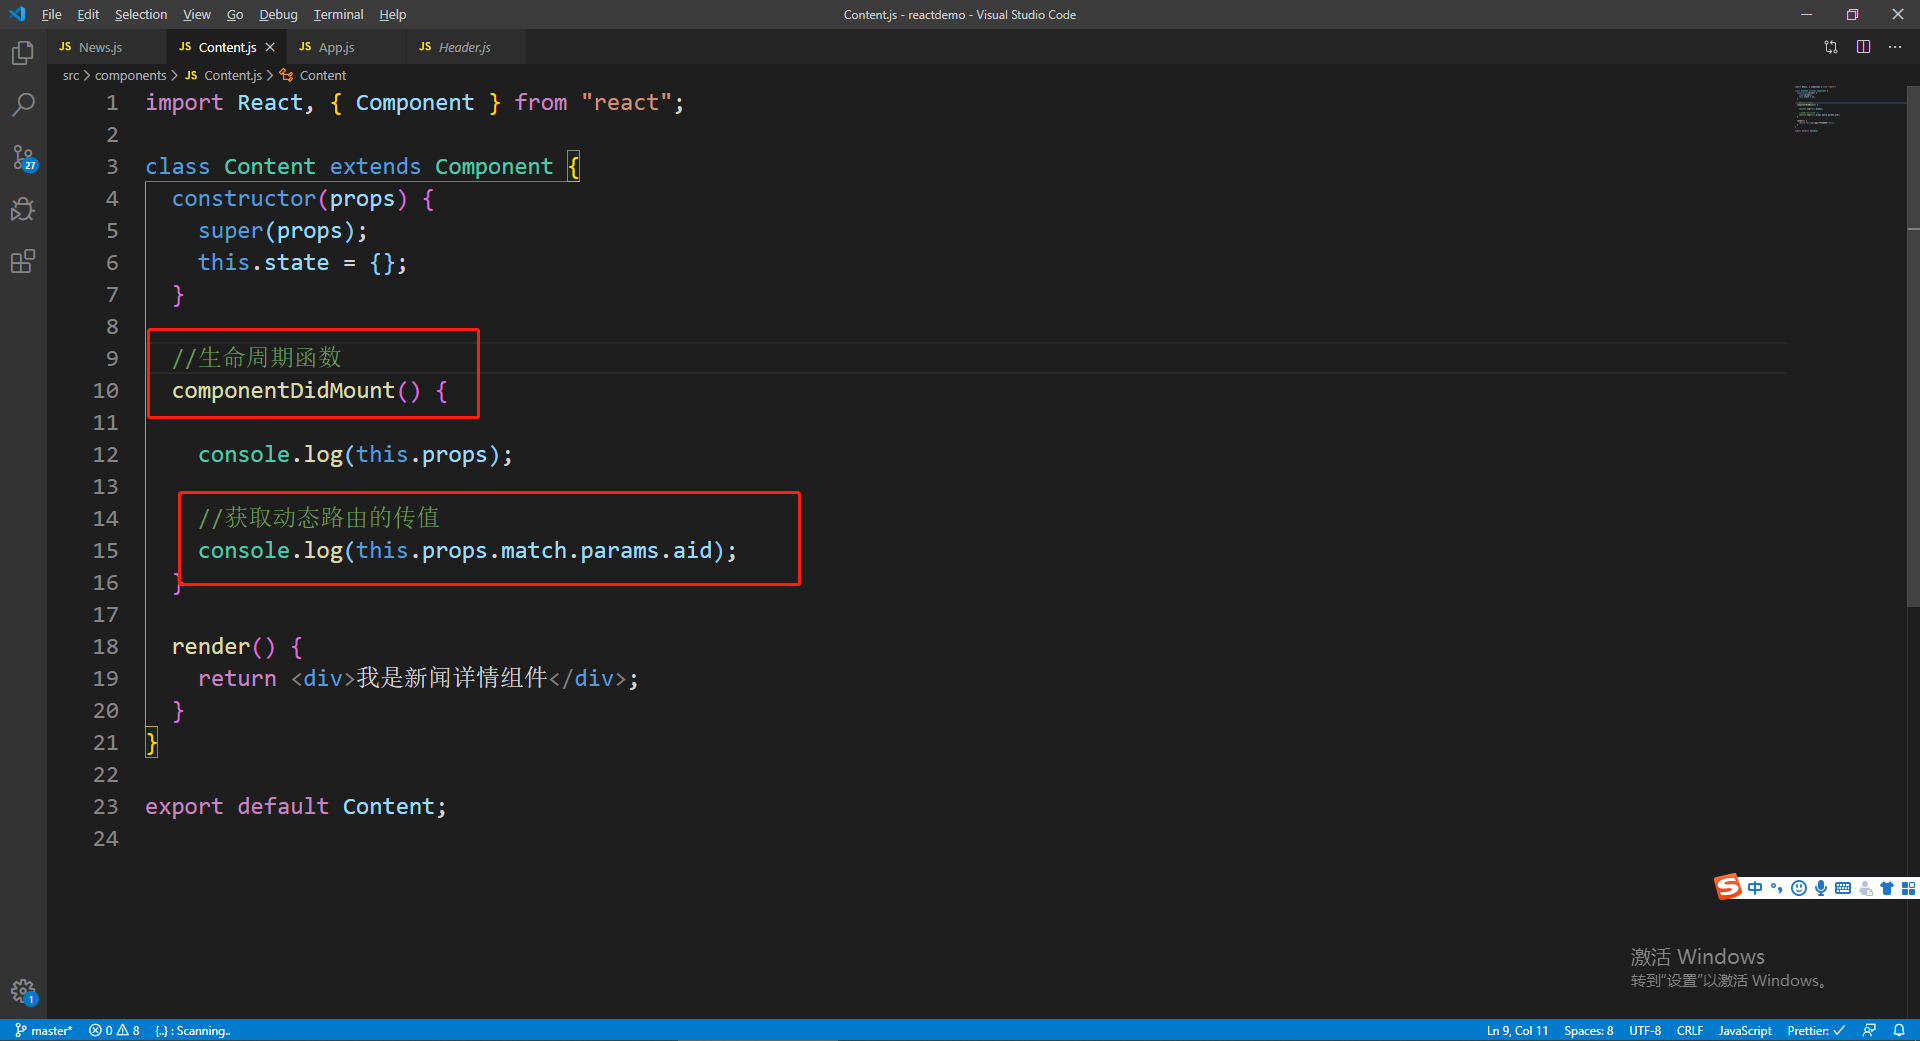Open Problems via errors and warnings count
The height and width of the screenshot is (1041, 1920).
click(x=114, y=1030)
